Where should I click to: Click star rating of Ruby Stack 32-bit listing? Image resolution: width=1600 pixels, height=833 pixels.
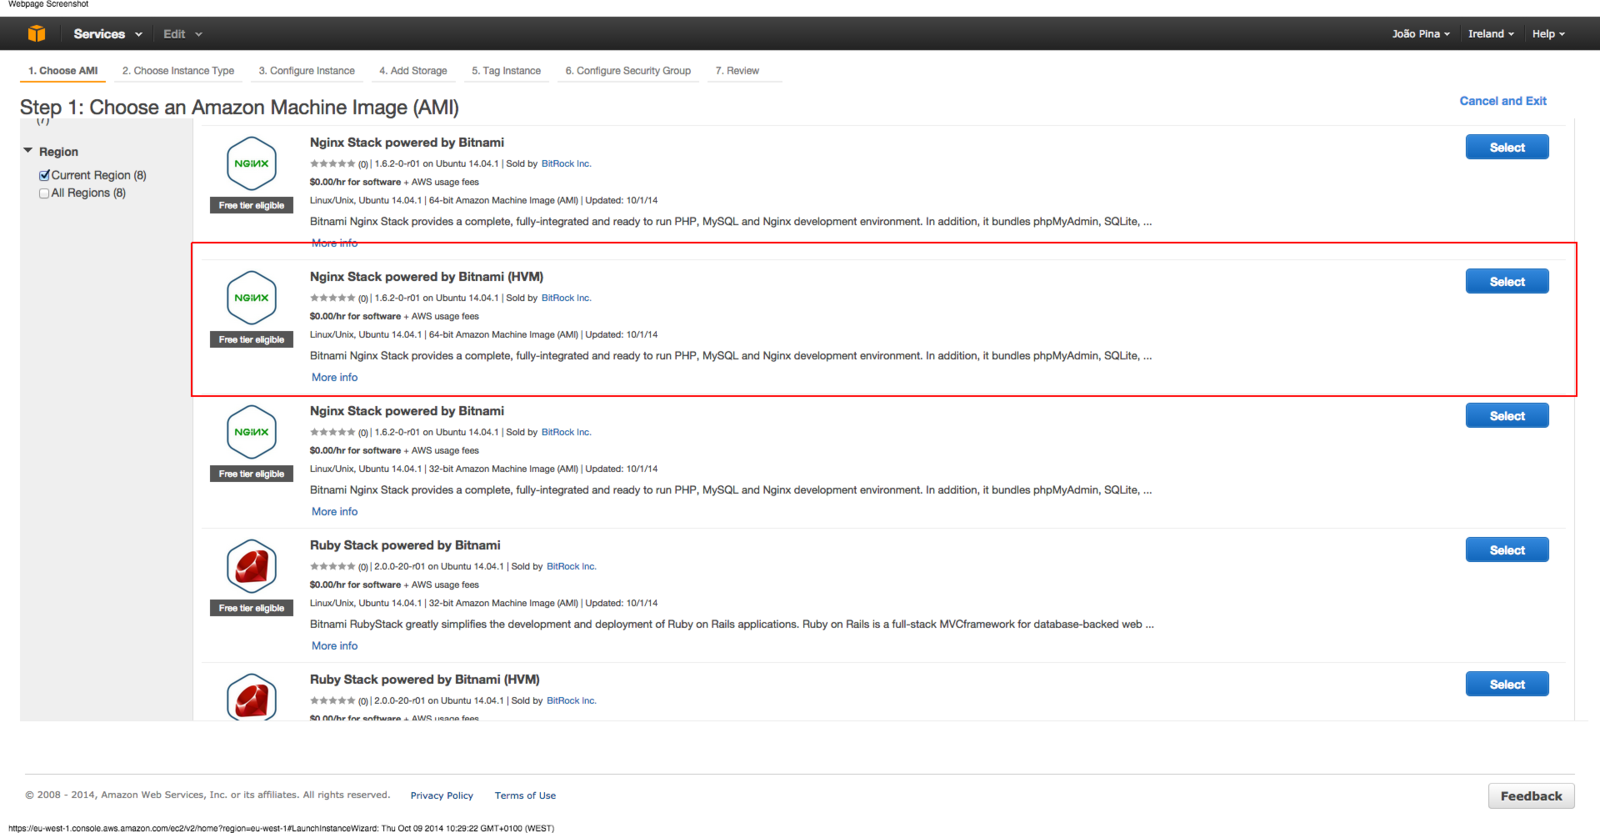[332, 566]
